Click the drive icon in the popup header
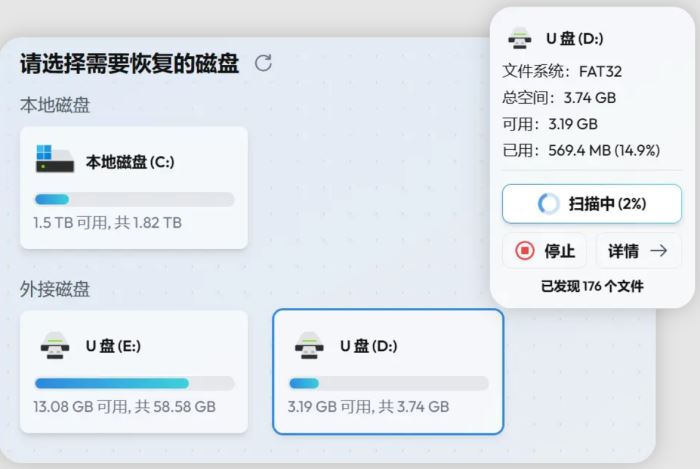Screen dimensions: 700x469 coord(519,40)
